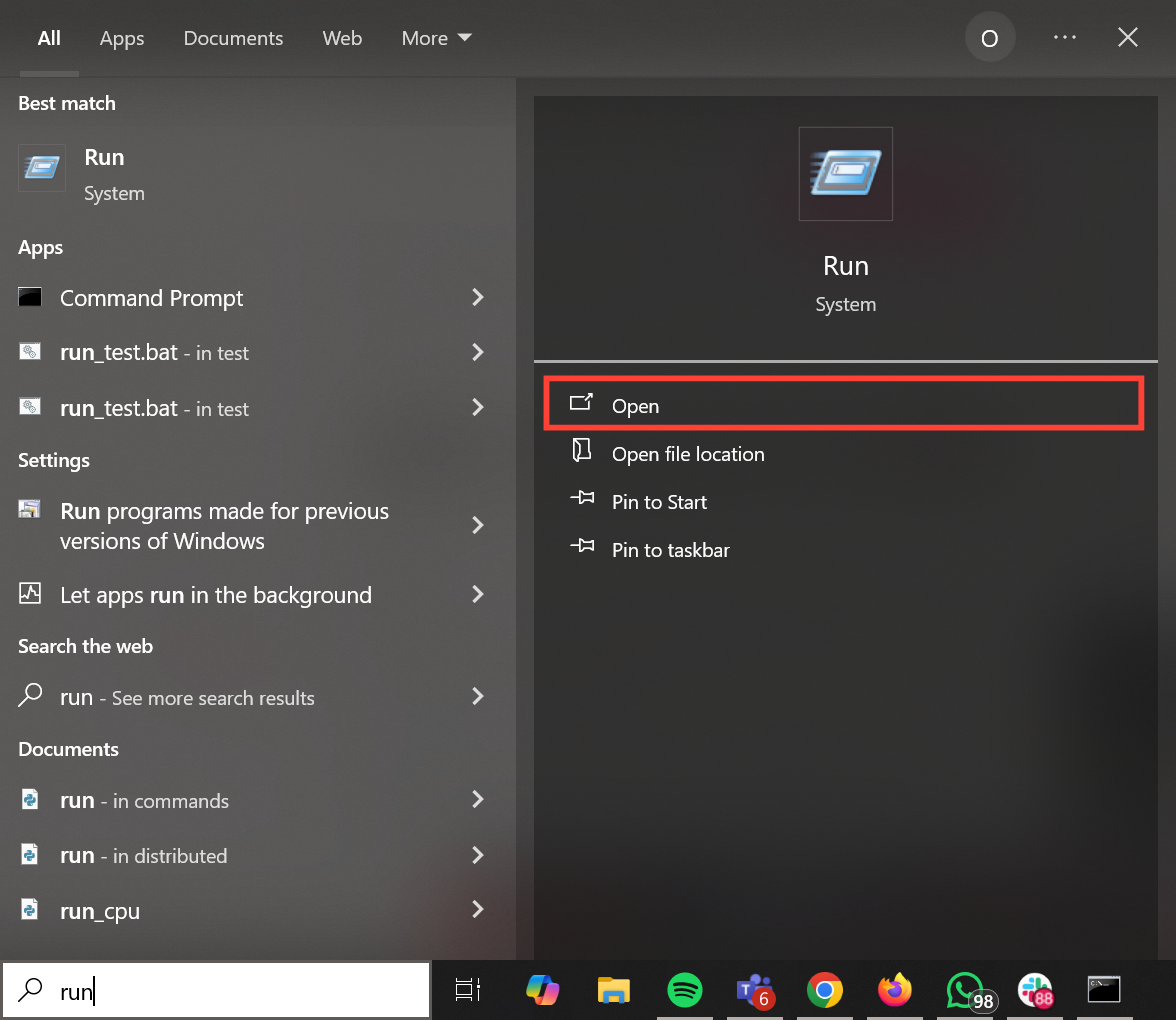1176x1020 pixels.
Task: Select the Web search tab
Action: tap(342, 38)
